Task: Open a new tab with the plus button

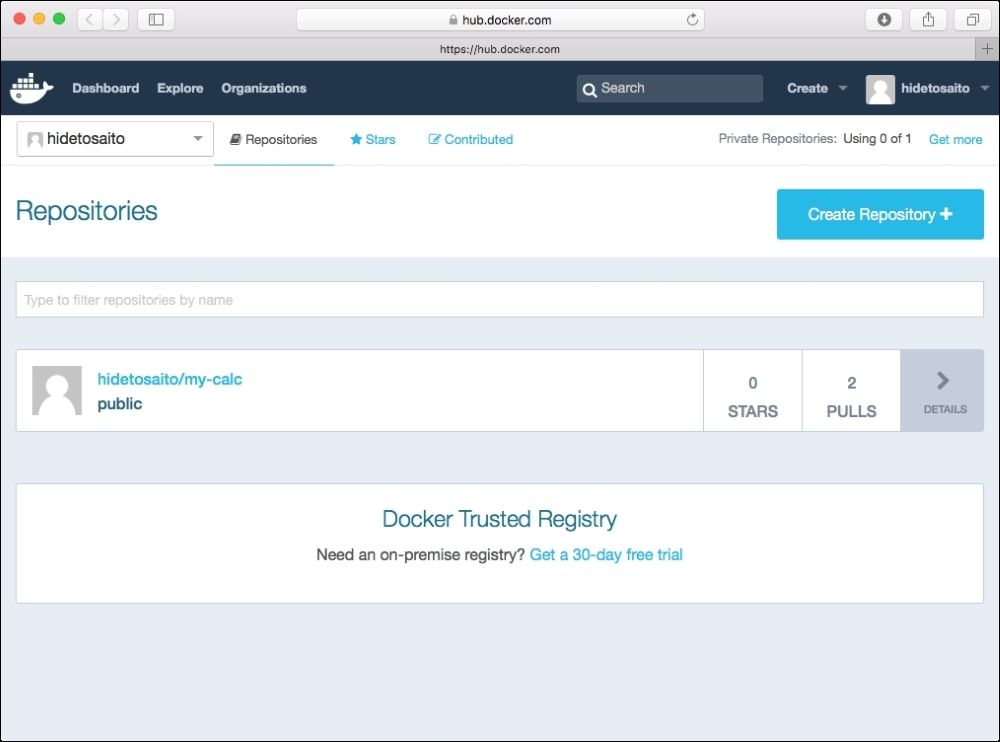Action: click(x=987, y=48)
